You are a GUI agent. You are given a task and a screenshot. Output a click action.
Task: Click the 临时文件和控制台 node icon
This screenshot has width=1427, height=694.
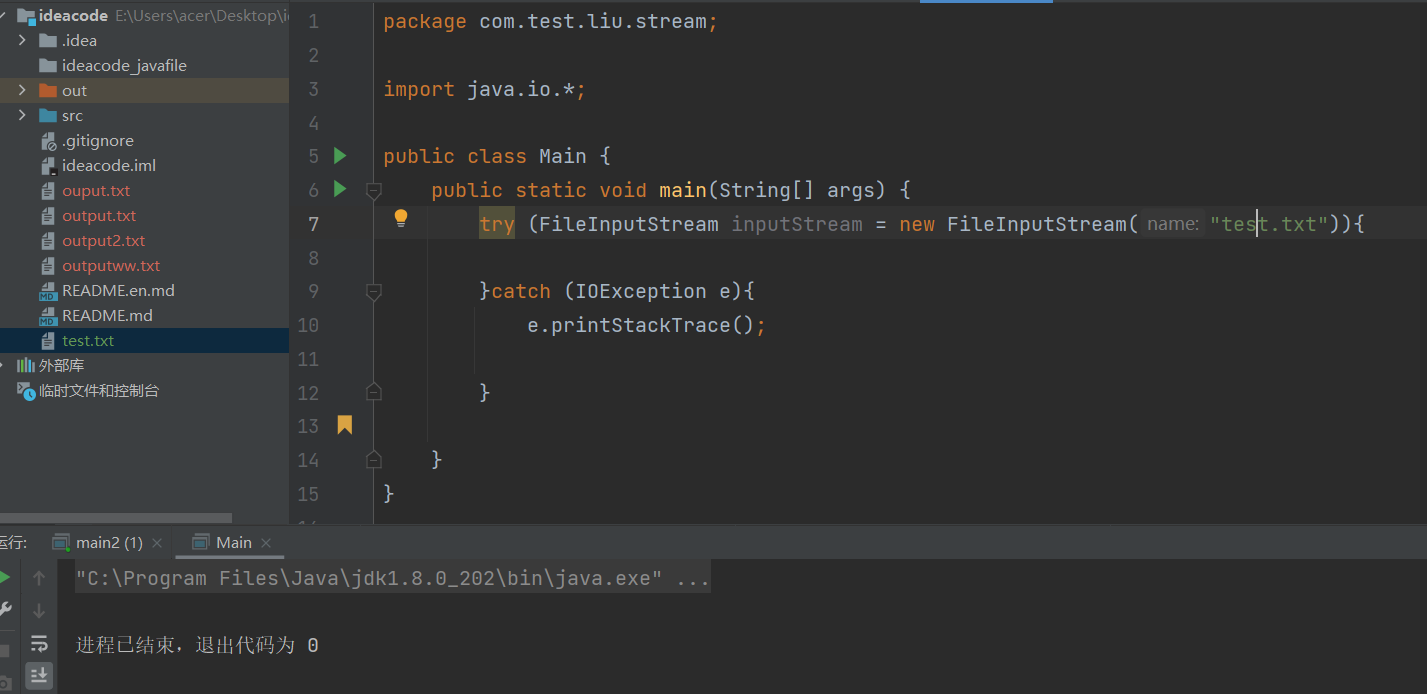pos(26,390)
